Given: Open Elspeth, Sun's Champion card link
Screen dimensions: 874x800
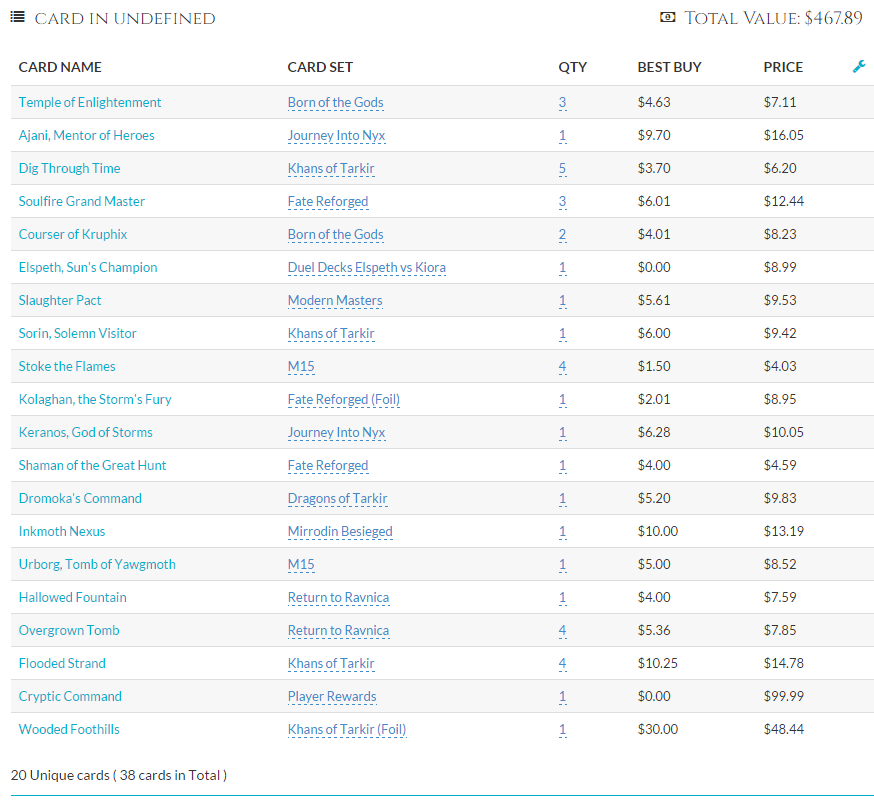Looking at the screenshot, I should [88, 267].
